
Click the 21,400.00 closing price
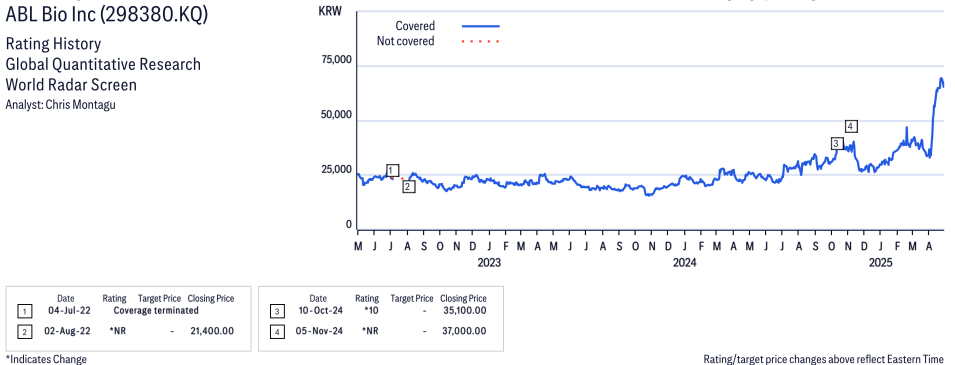pyautogui.click(x=211, y=330)
